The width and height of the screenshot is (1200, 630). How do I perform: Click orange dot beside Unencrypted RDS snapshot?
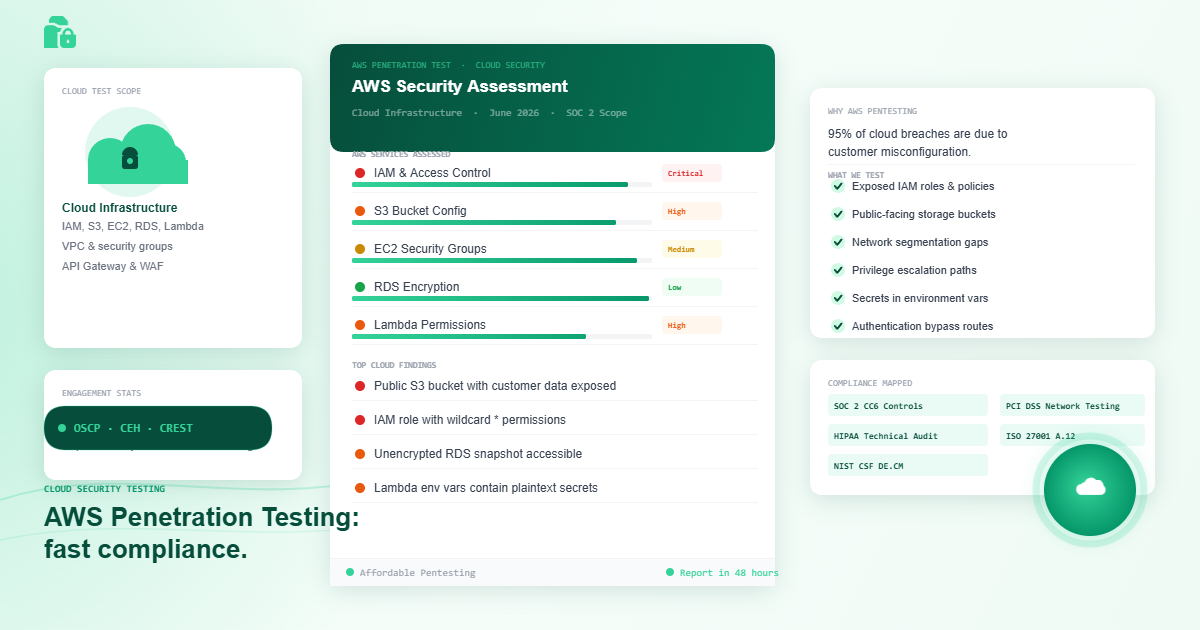coord(360,454)
